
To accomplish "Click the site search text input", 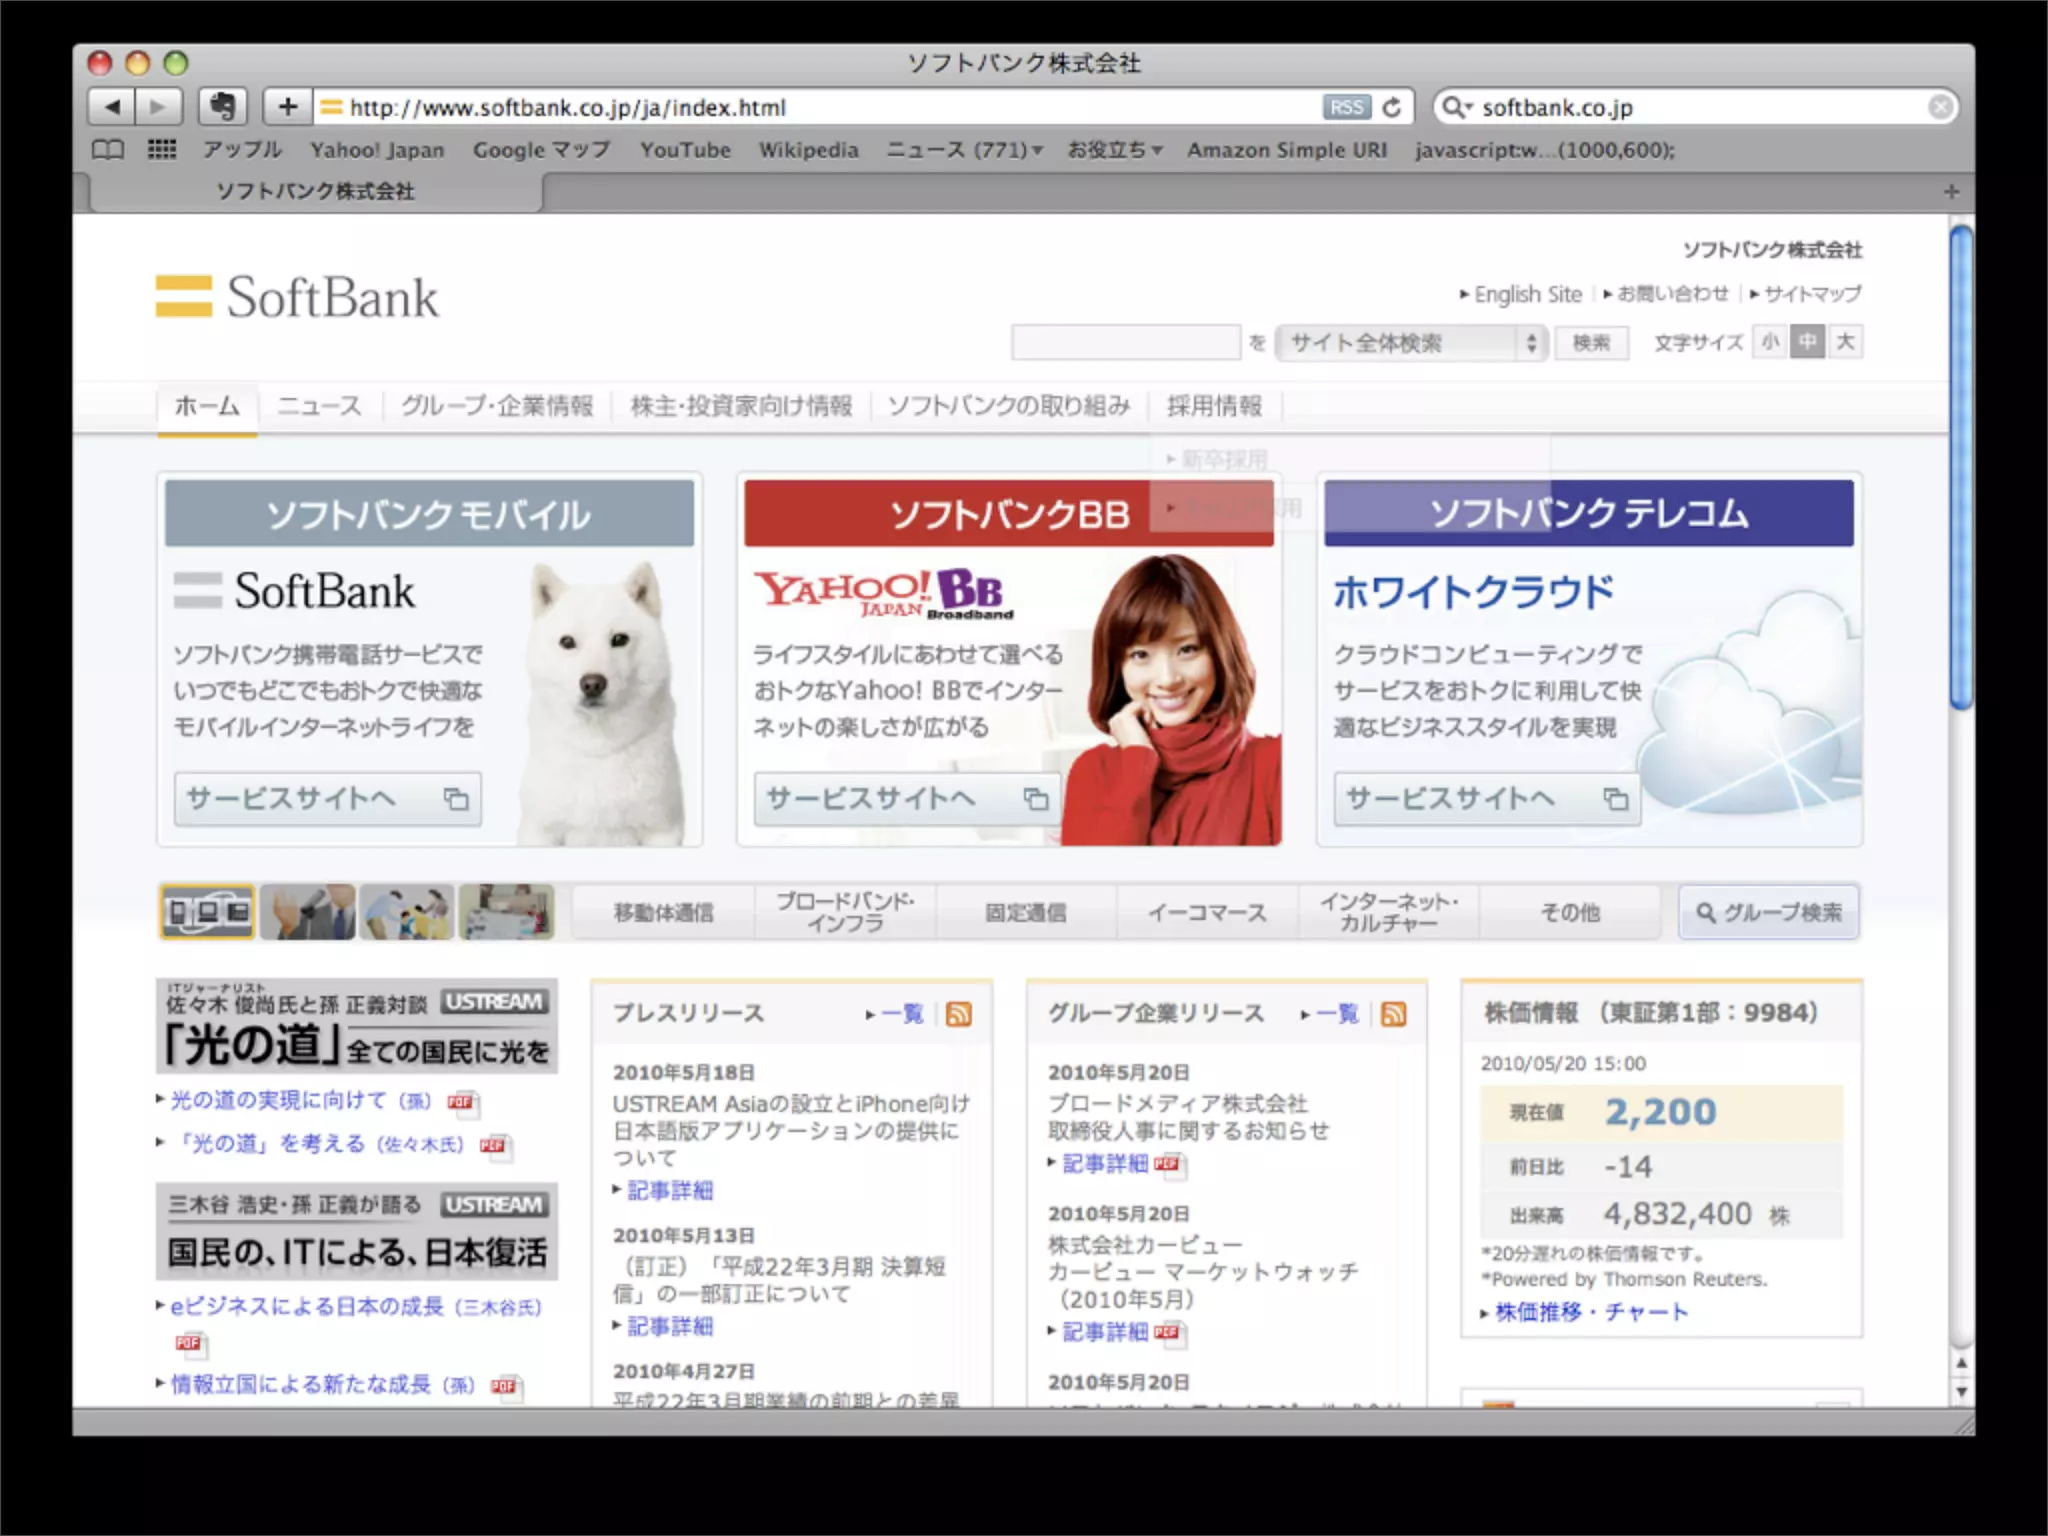I will (1125, 343).
